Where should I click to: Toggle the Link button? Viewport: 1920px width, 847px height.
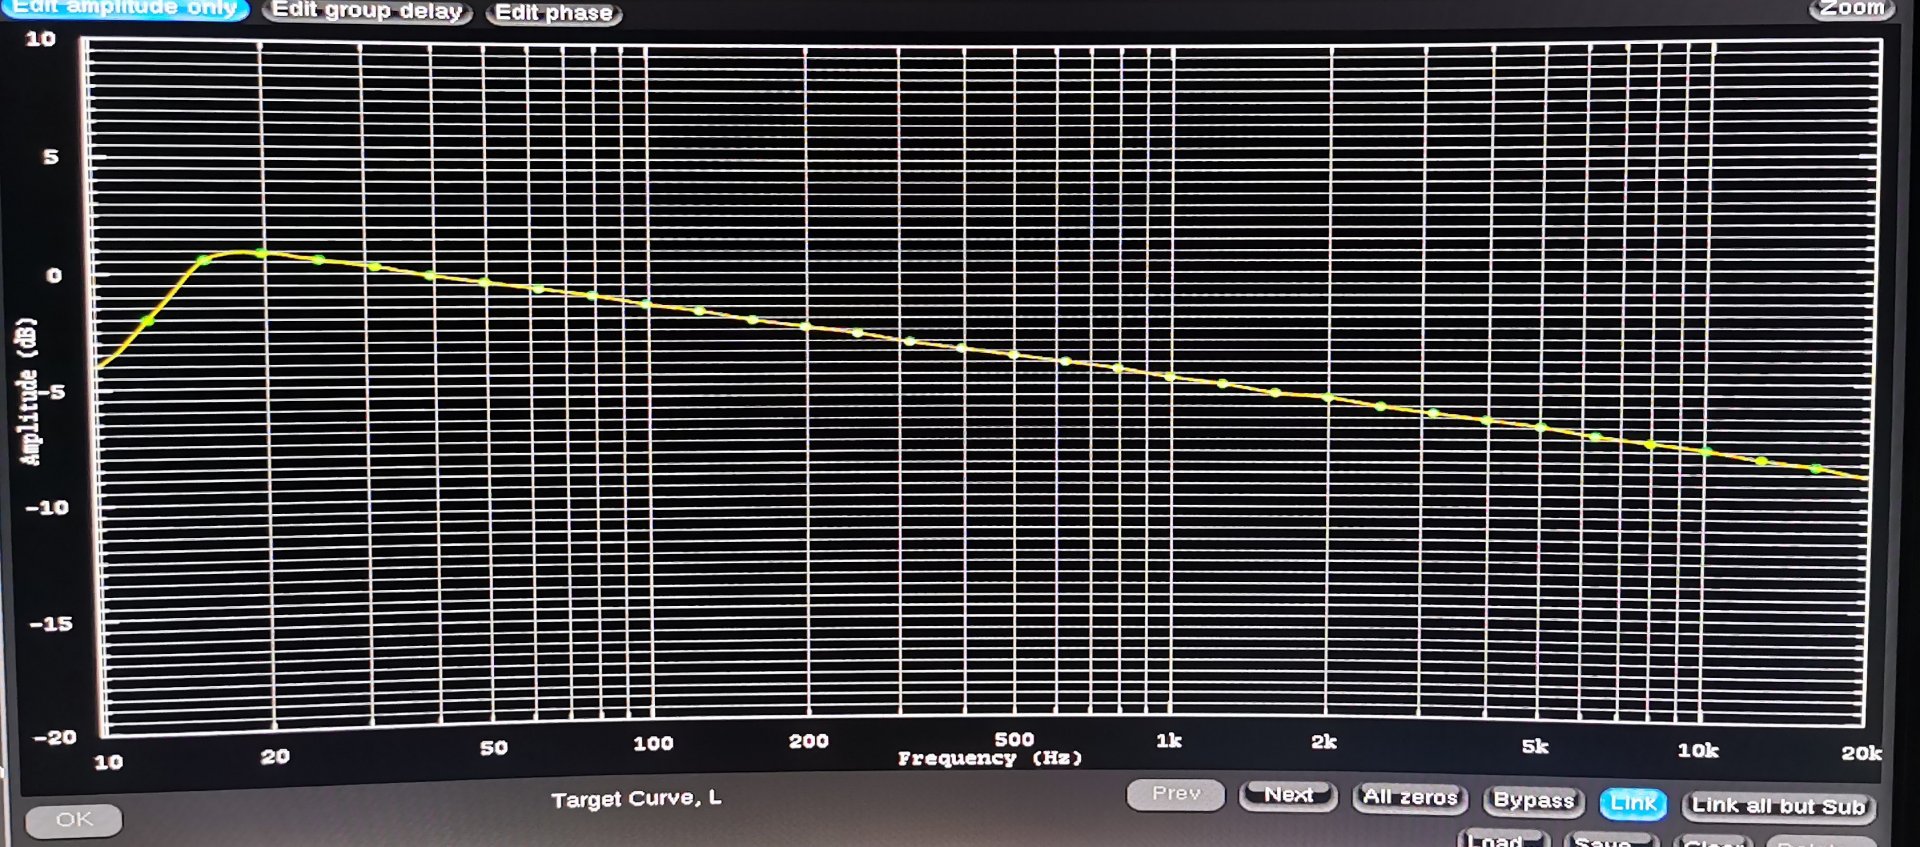(1633, 803)
